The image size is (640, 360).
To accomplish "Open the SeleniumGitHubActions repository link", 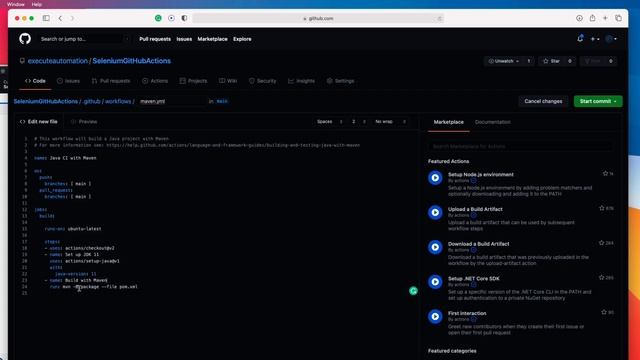I will click(x=131, y=61).
